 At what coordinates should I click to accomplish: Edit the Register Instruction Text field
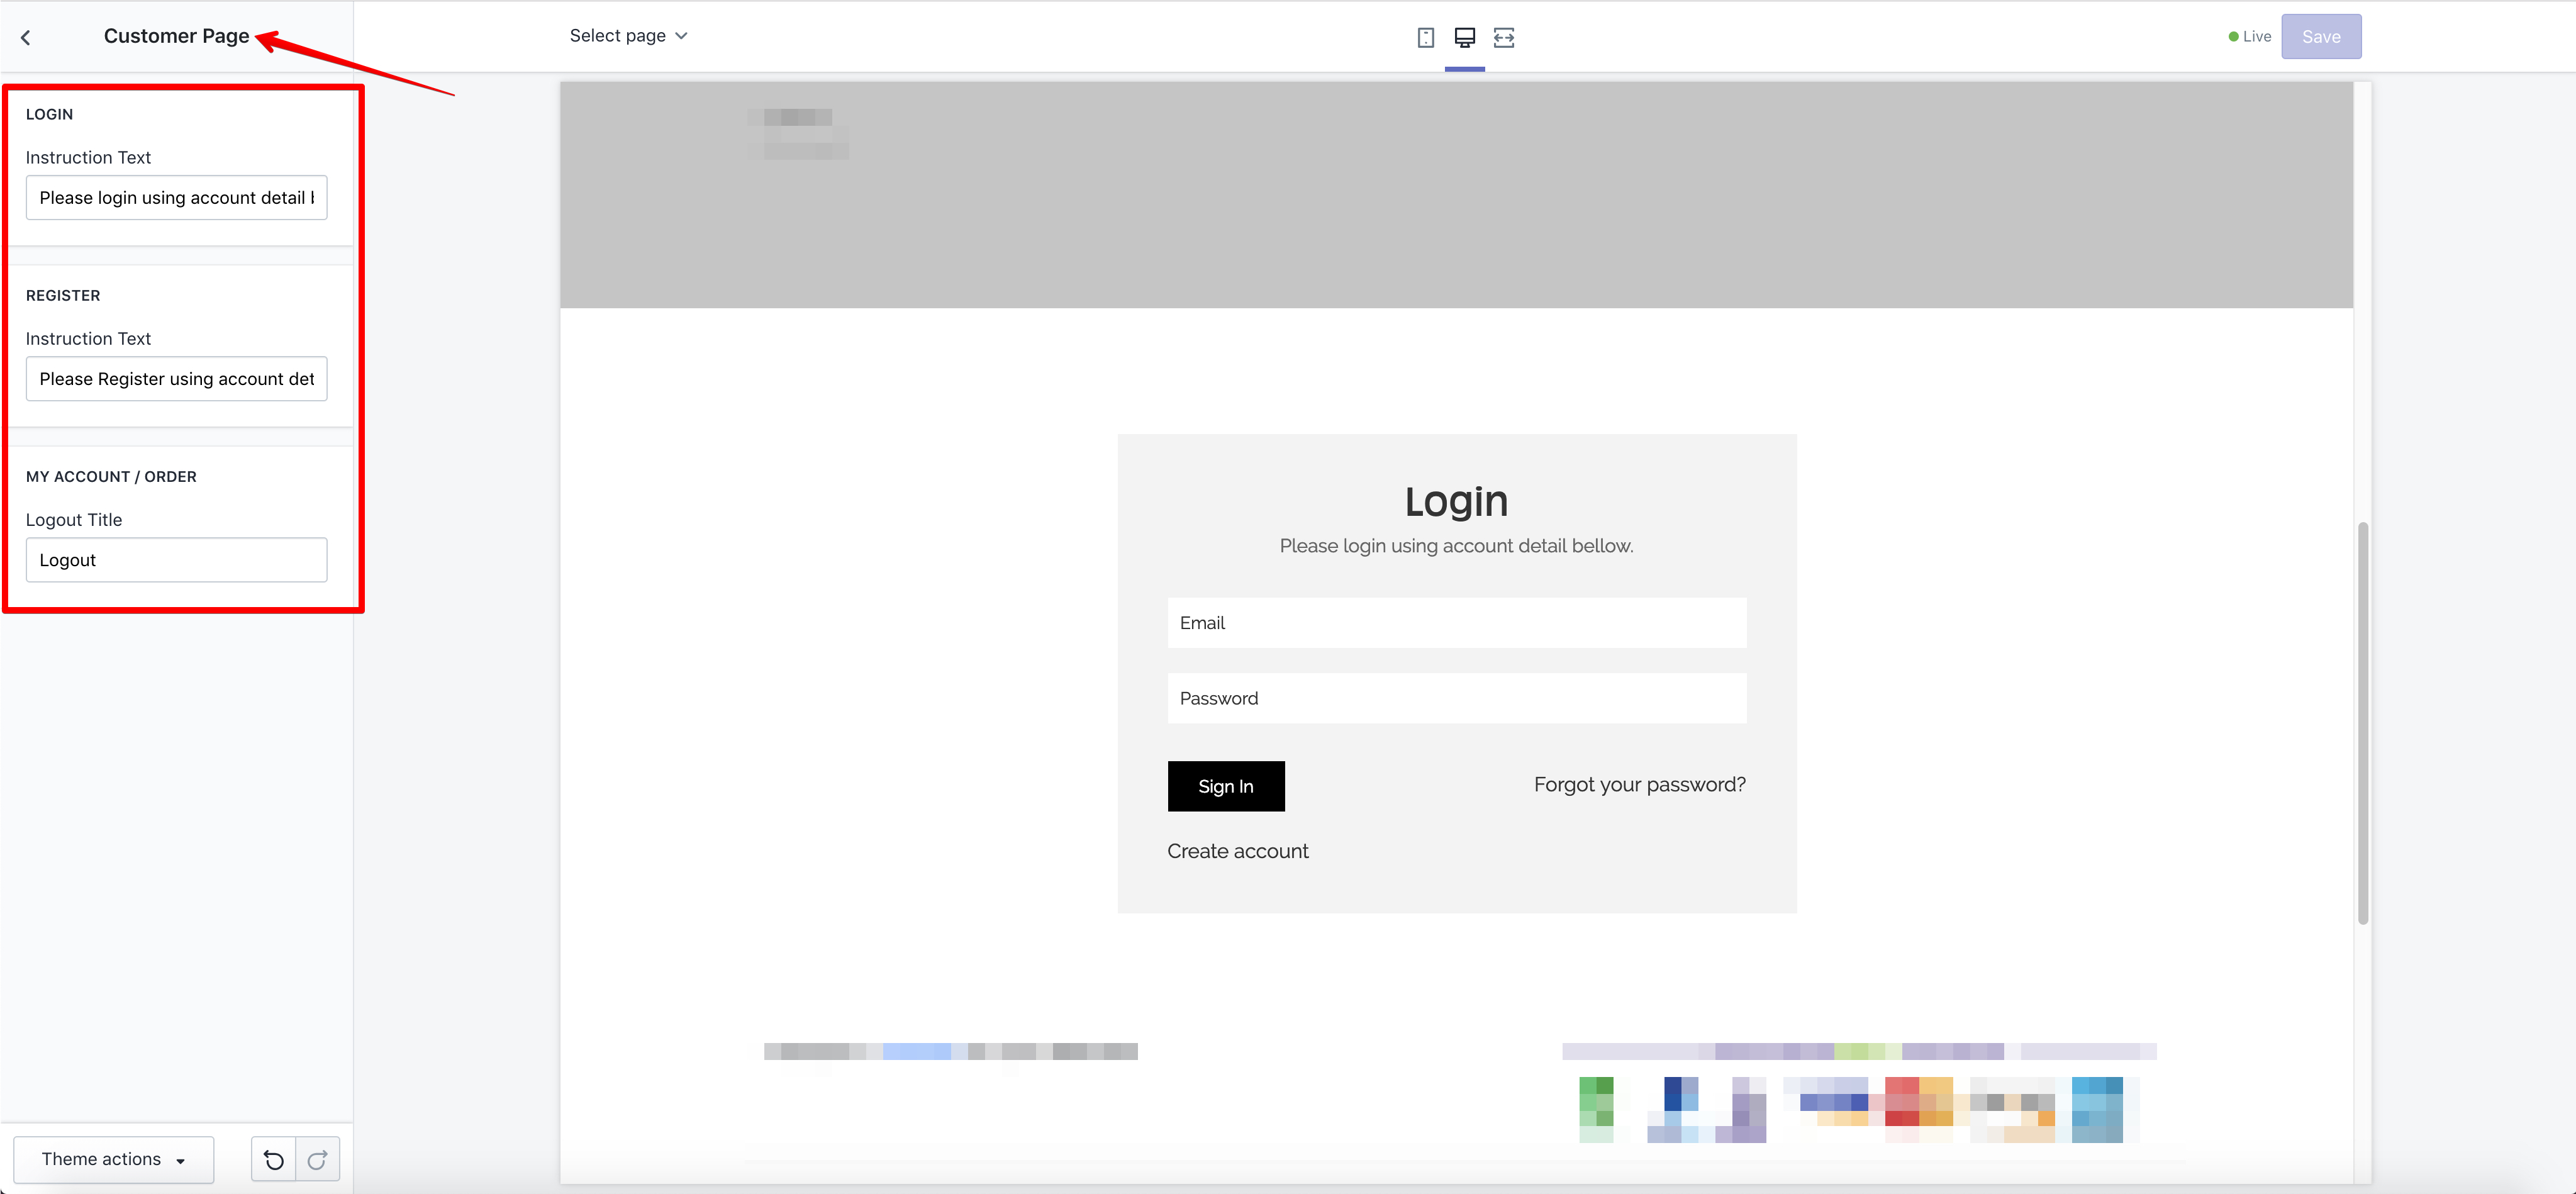(176, 379)
